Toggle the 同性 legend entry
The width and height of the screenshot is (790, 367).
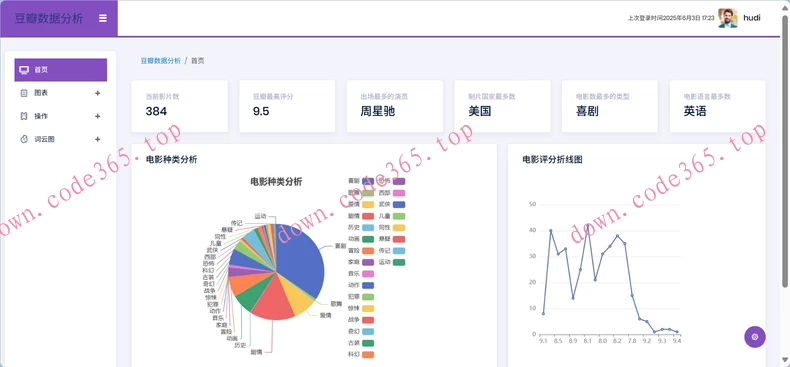[x=392, y=227]
